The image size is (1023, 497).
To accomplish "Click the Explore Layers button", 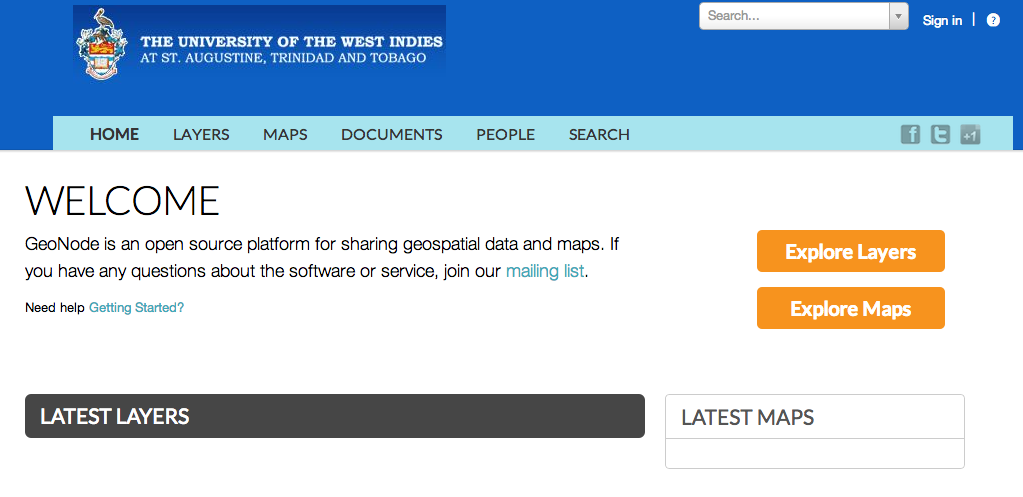I will click(851, 251).
